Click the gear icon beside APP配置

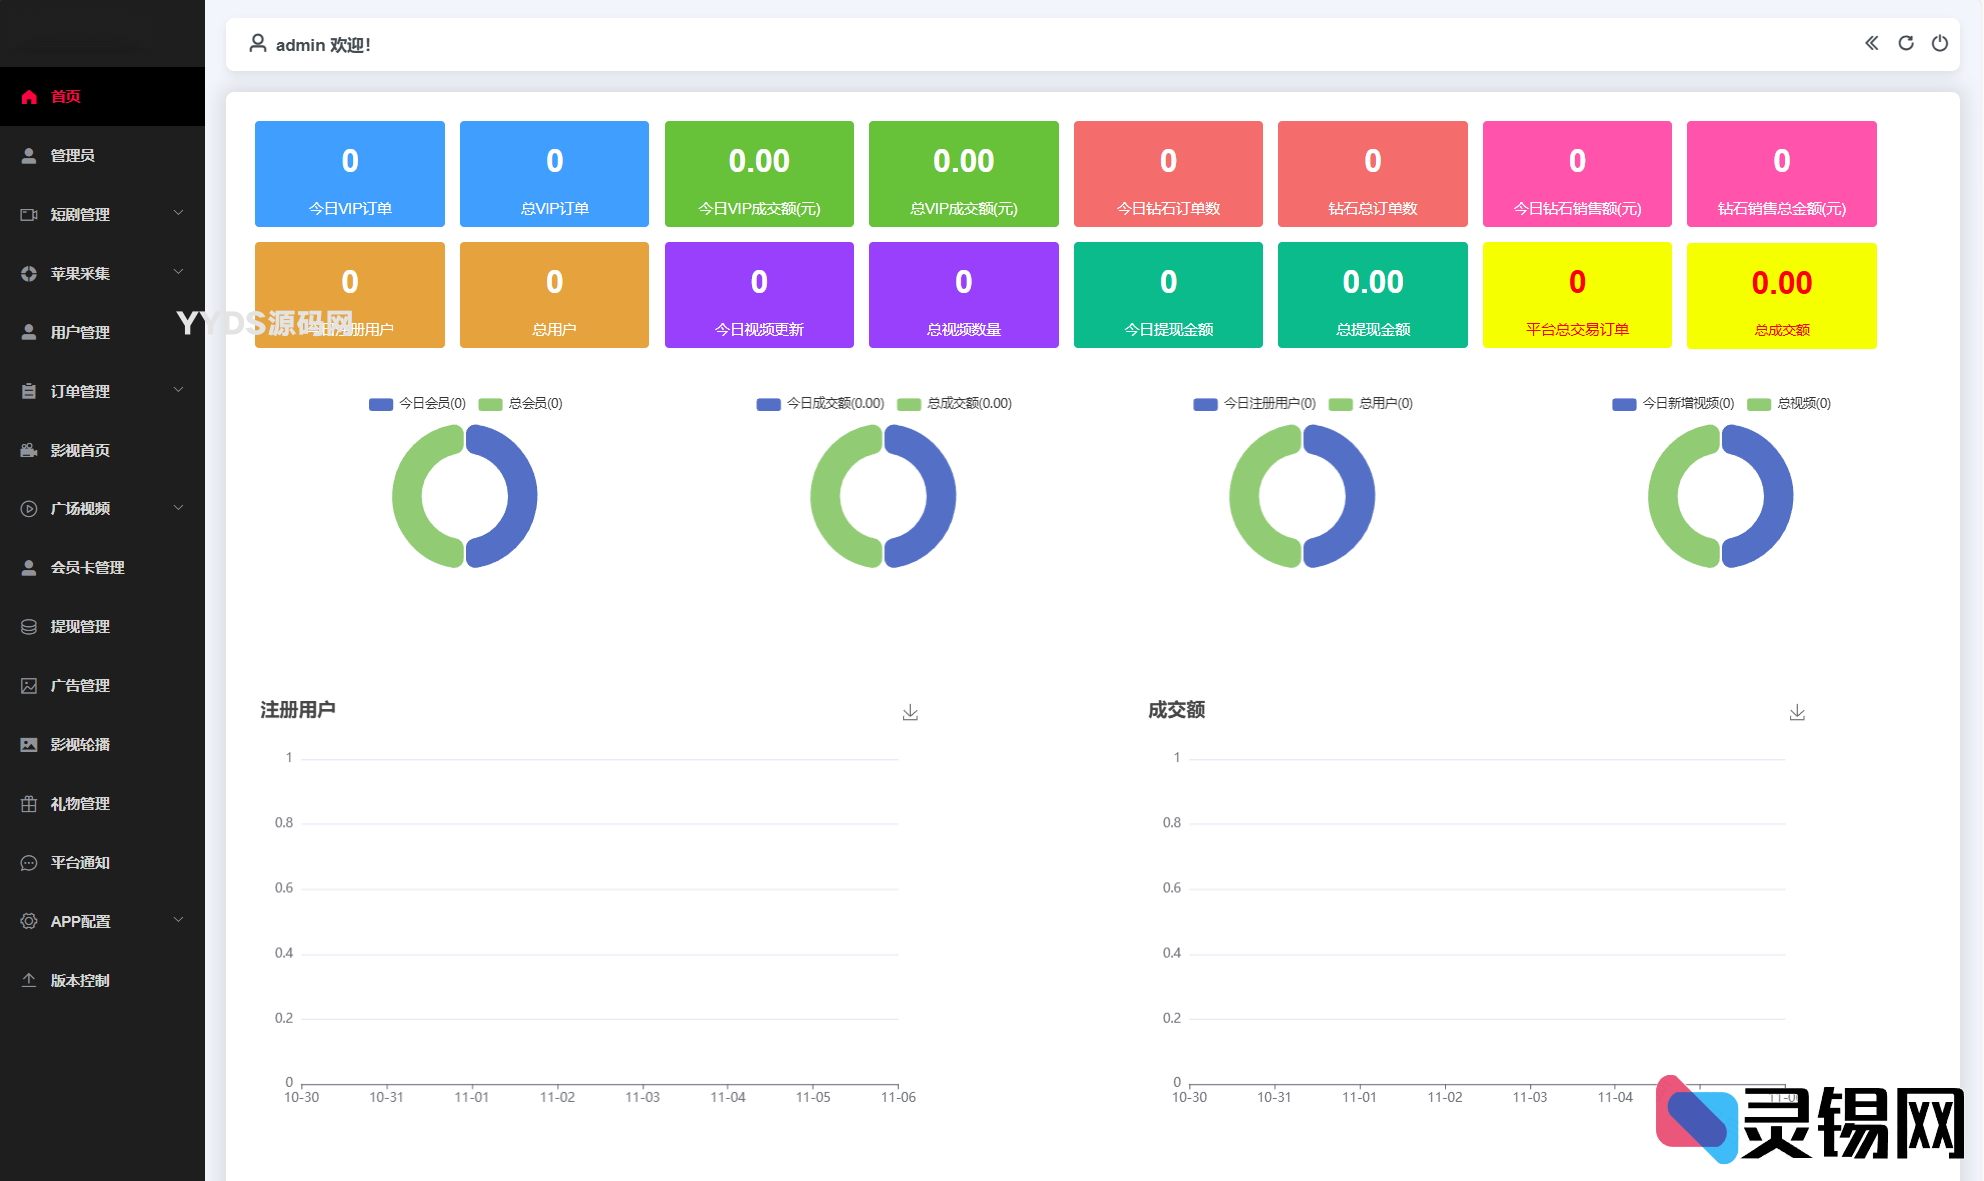pos(29,921)
